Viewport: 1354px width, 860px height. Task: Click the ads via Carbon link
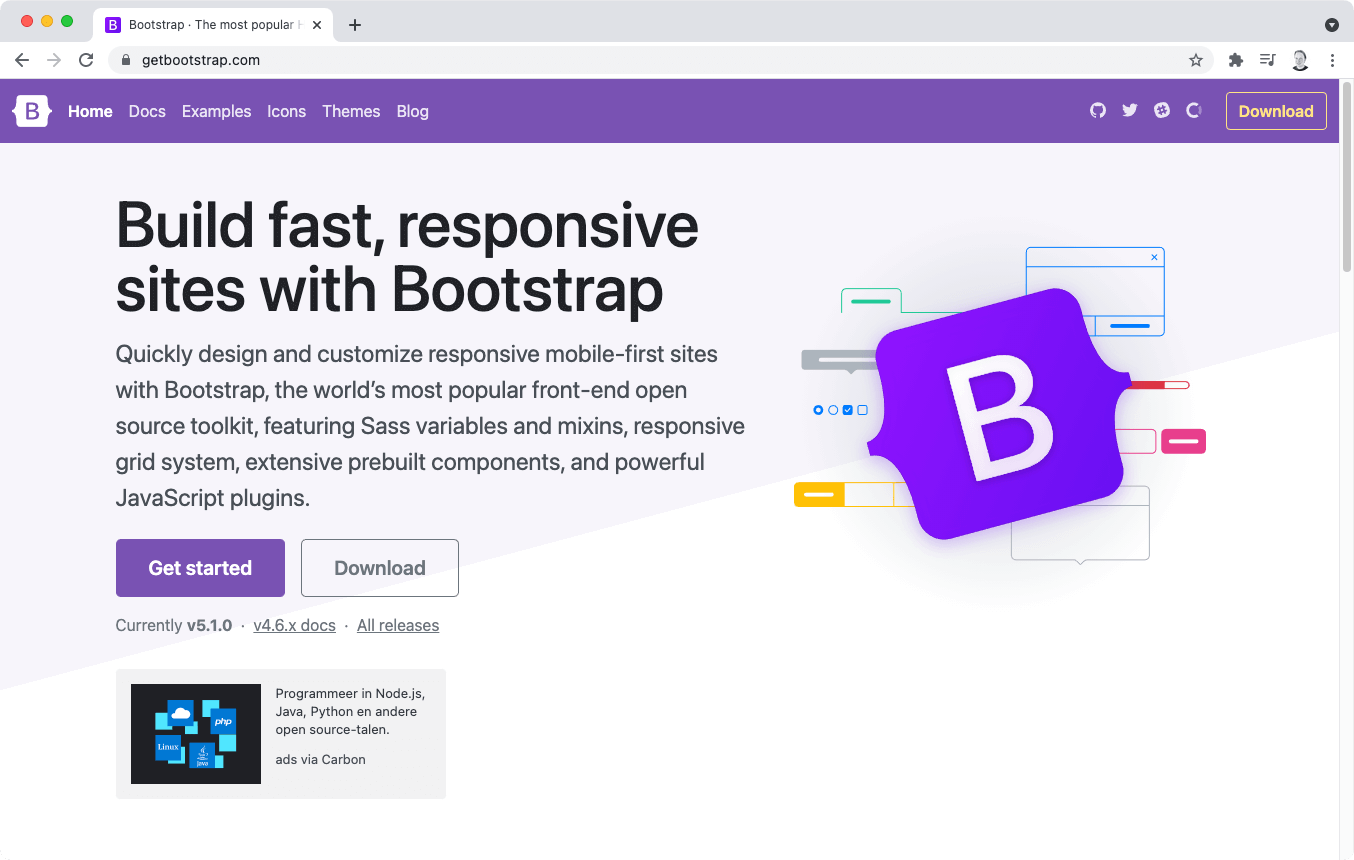pyautogui.click(x=320, y=759)
